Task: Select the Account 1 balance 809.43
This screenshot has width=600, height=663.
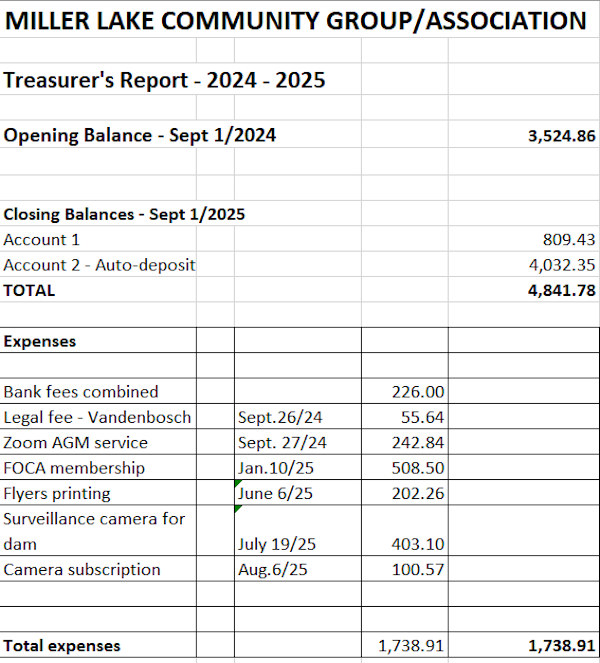Action: (x=569, y=240)
